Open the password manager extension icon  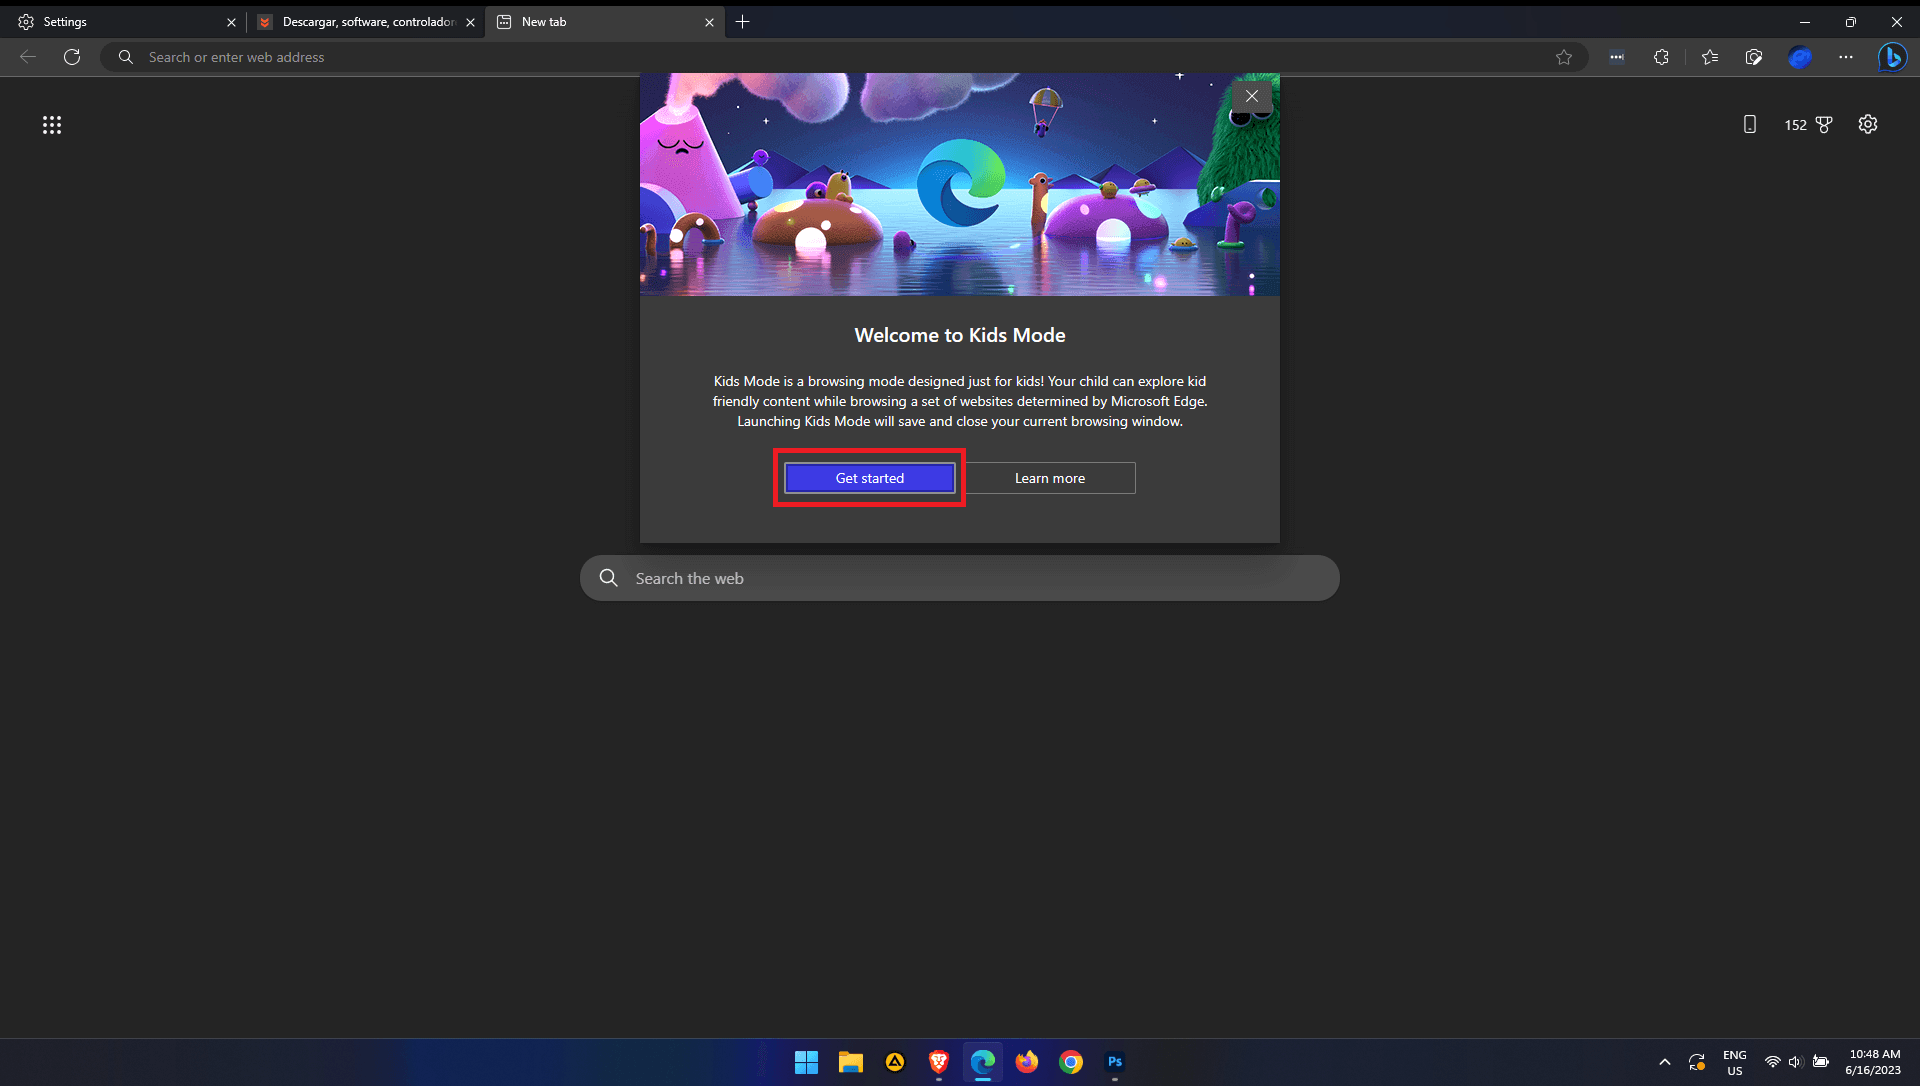coord(1617,57)
